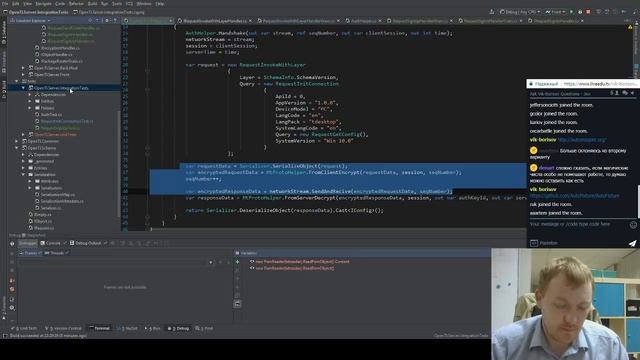Open Version Control tool window button
This screenshot has width=640, height=360.
[x=63, y=328]
